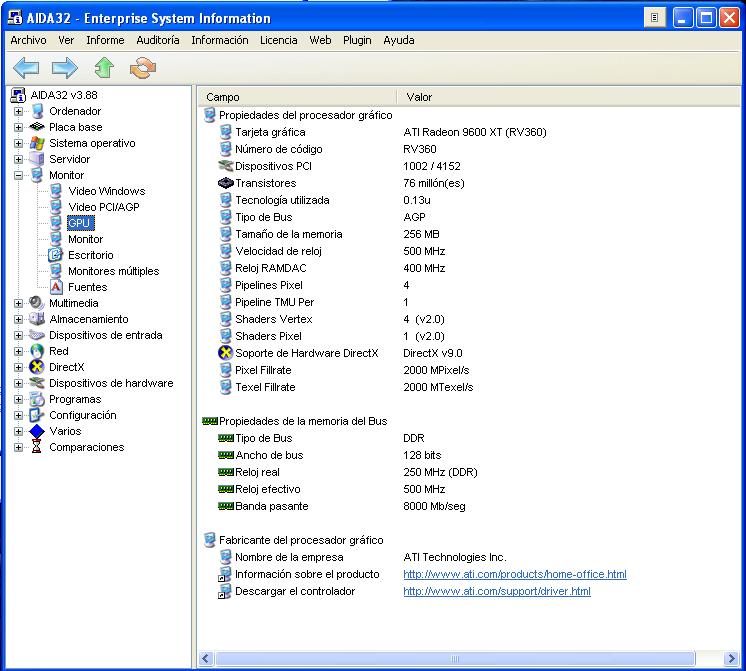Collapse the Monitor tree node
Image resolution: width=746 pixels, height=671 pixels.
pos(19,175)
